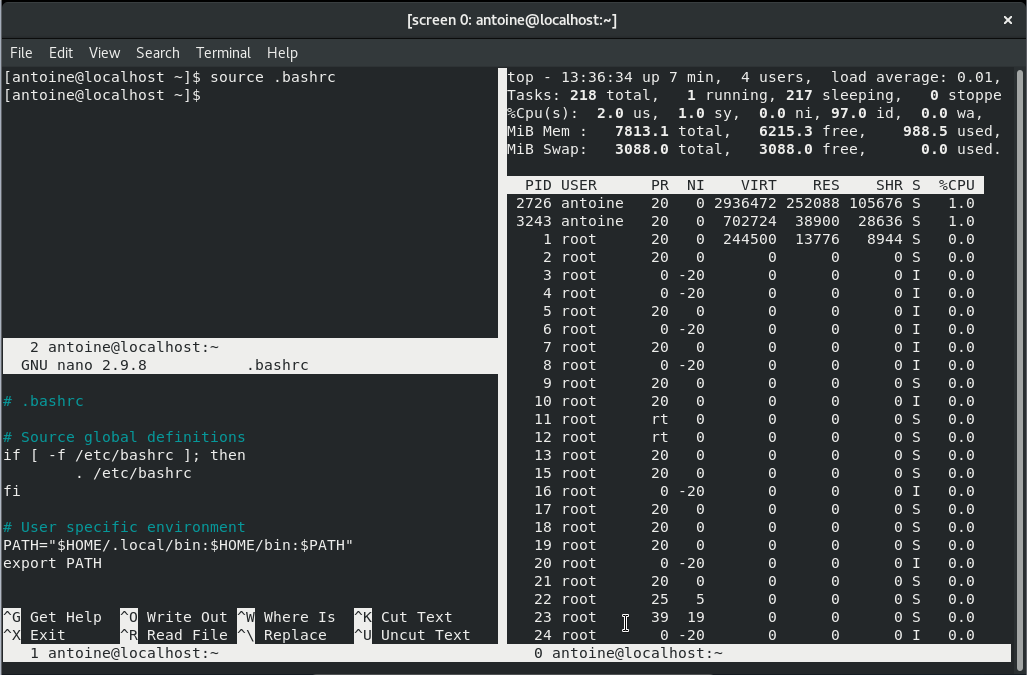Click the ^\ Replace shortcut

click(282, 635)
